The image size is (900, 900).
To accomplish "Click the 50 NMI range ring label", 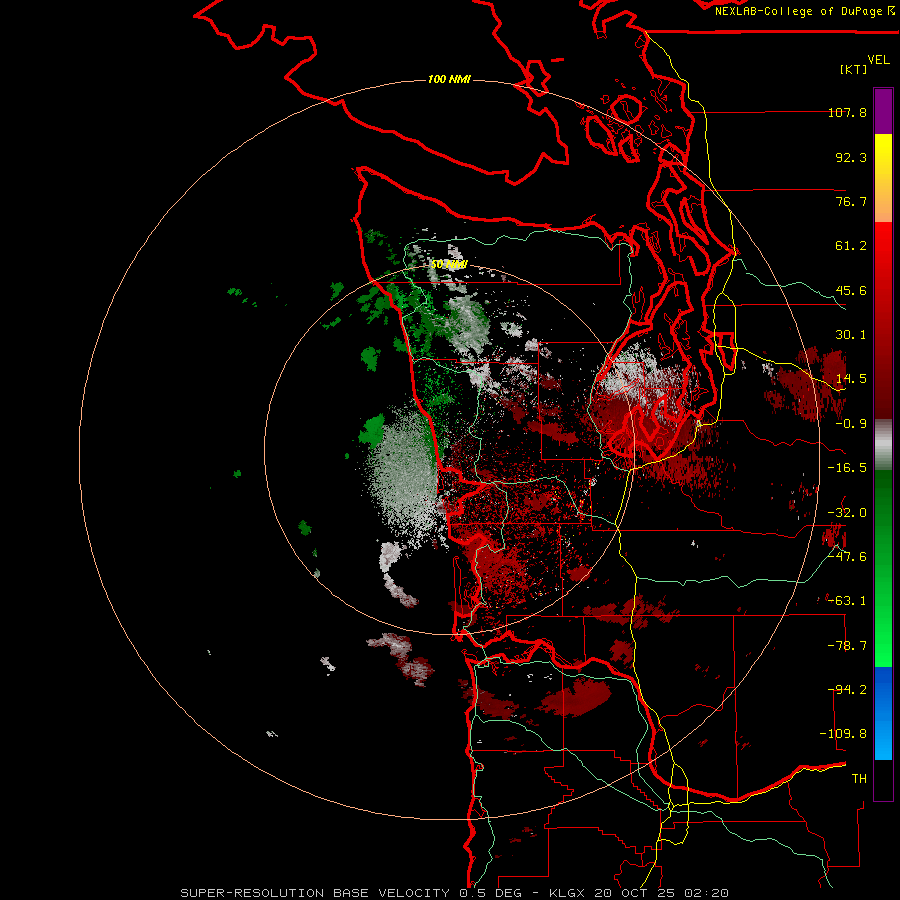I will [449, 264].
